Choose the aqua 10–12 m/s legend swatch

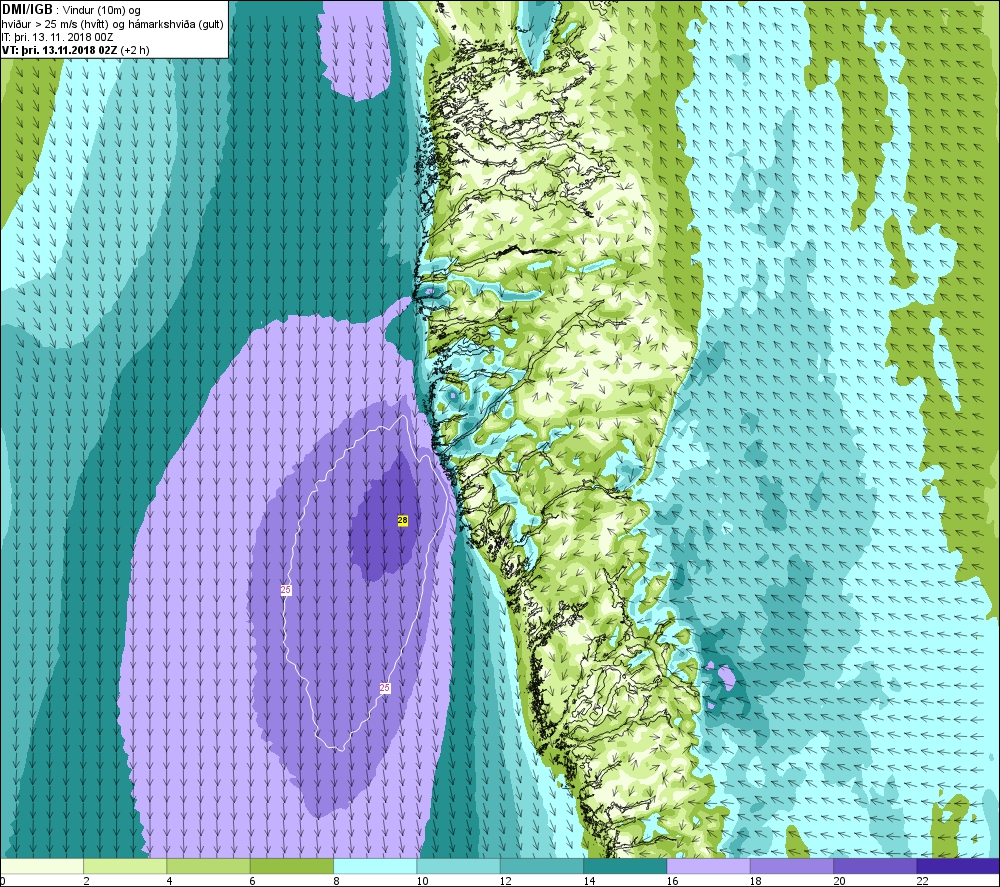coord(459,866)
